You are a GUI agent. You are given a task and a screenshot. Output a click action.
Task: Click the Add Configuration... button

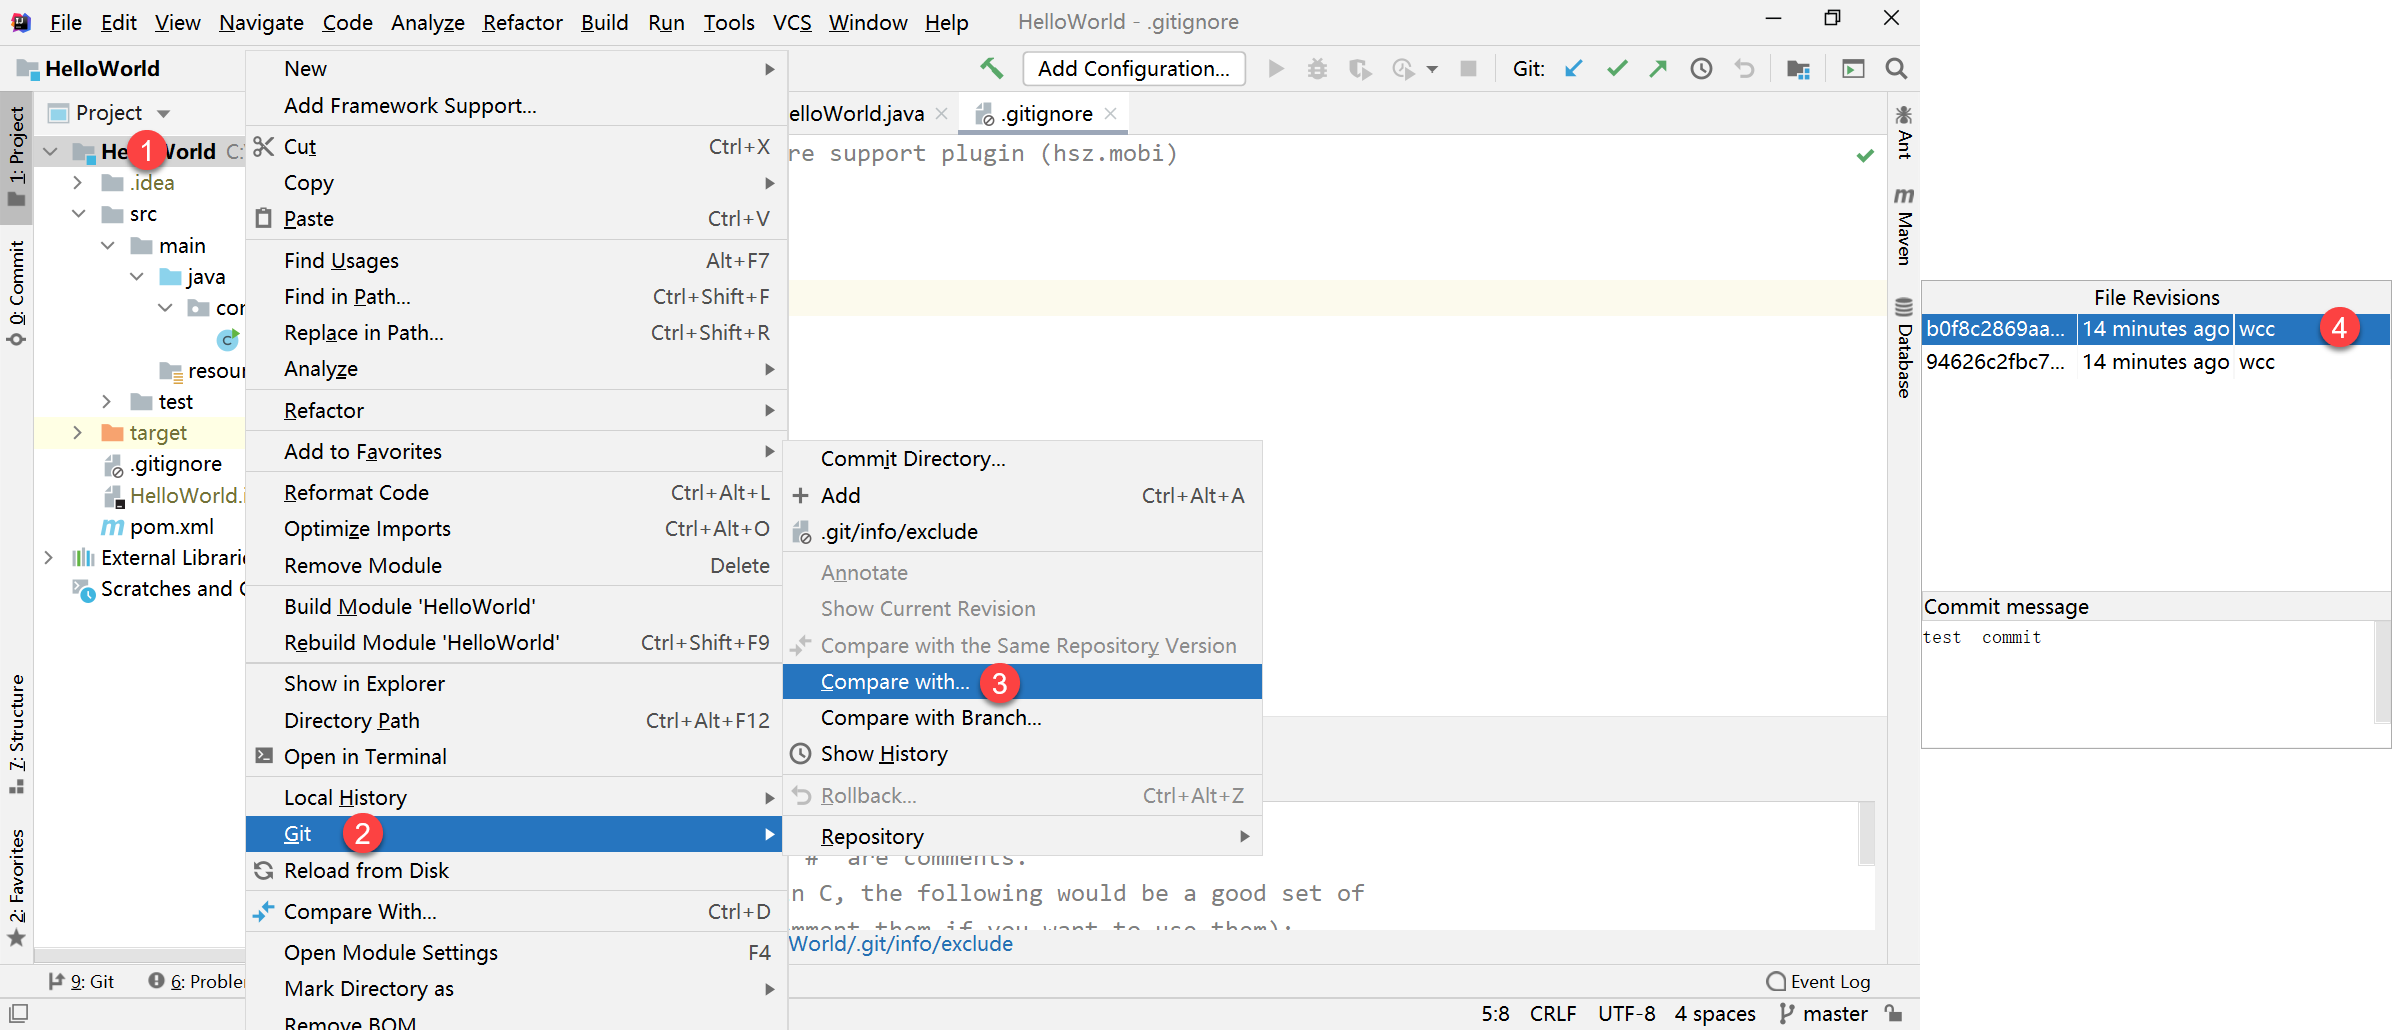[x=1134, y=69]
